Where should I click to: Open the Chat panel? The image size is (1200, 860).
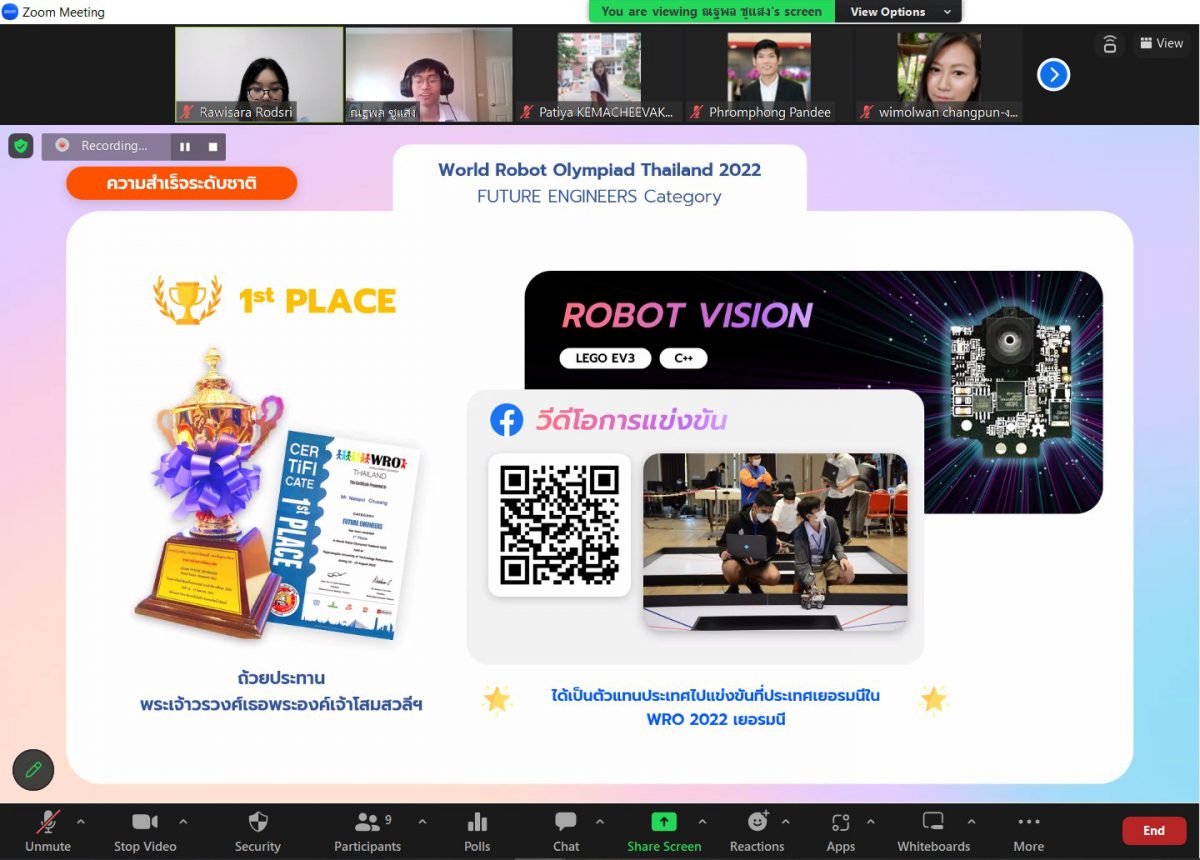coord(566,831)
